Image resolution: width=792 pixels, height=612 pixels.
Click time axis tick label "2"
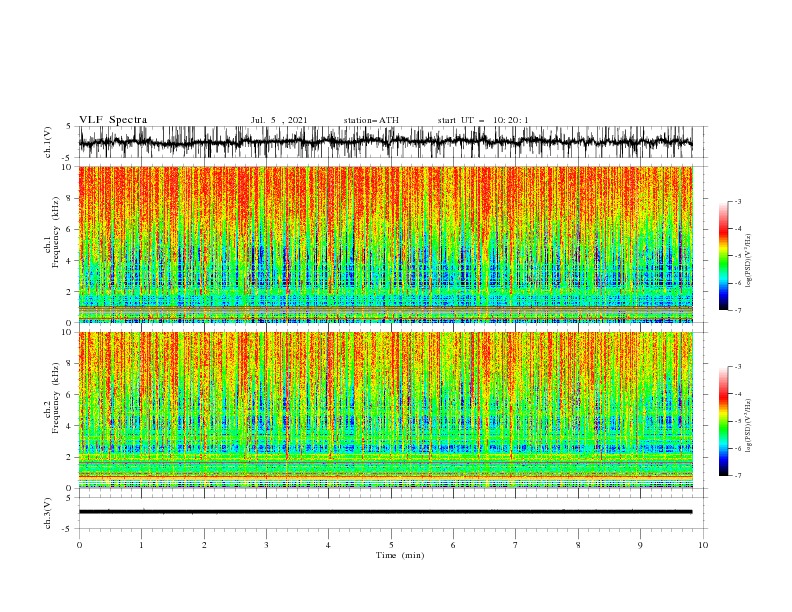(x=204, y=545)
